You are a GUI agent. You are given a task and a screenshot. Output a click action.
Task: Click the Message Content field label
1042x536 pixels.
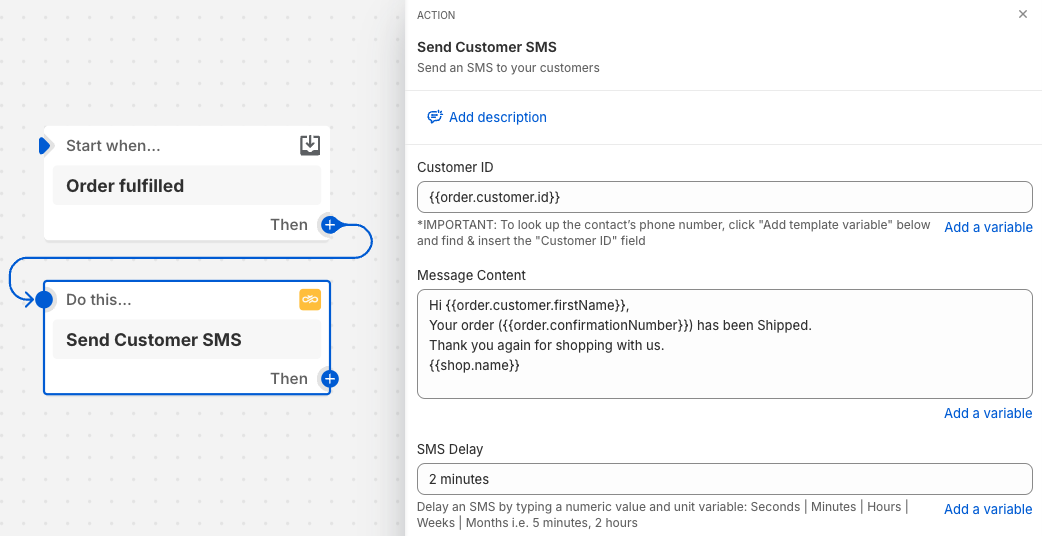(471, 275)
